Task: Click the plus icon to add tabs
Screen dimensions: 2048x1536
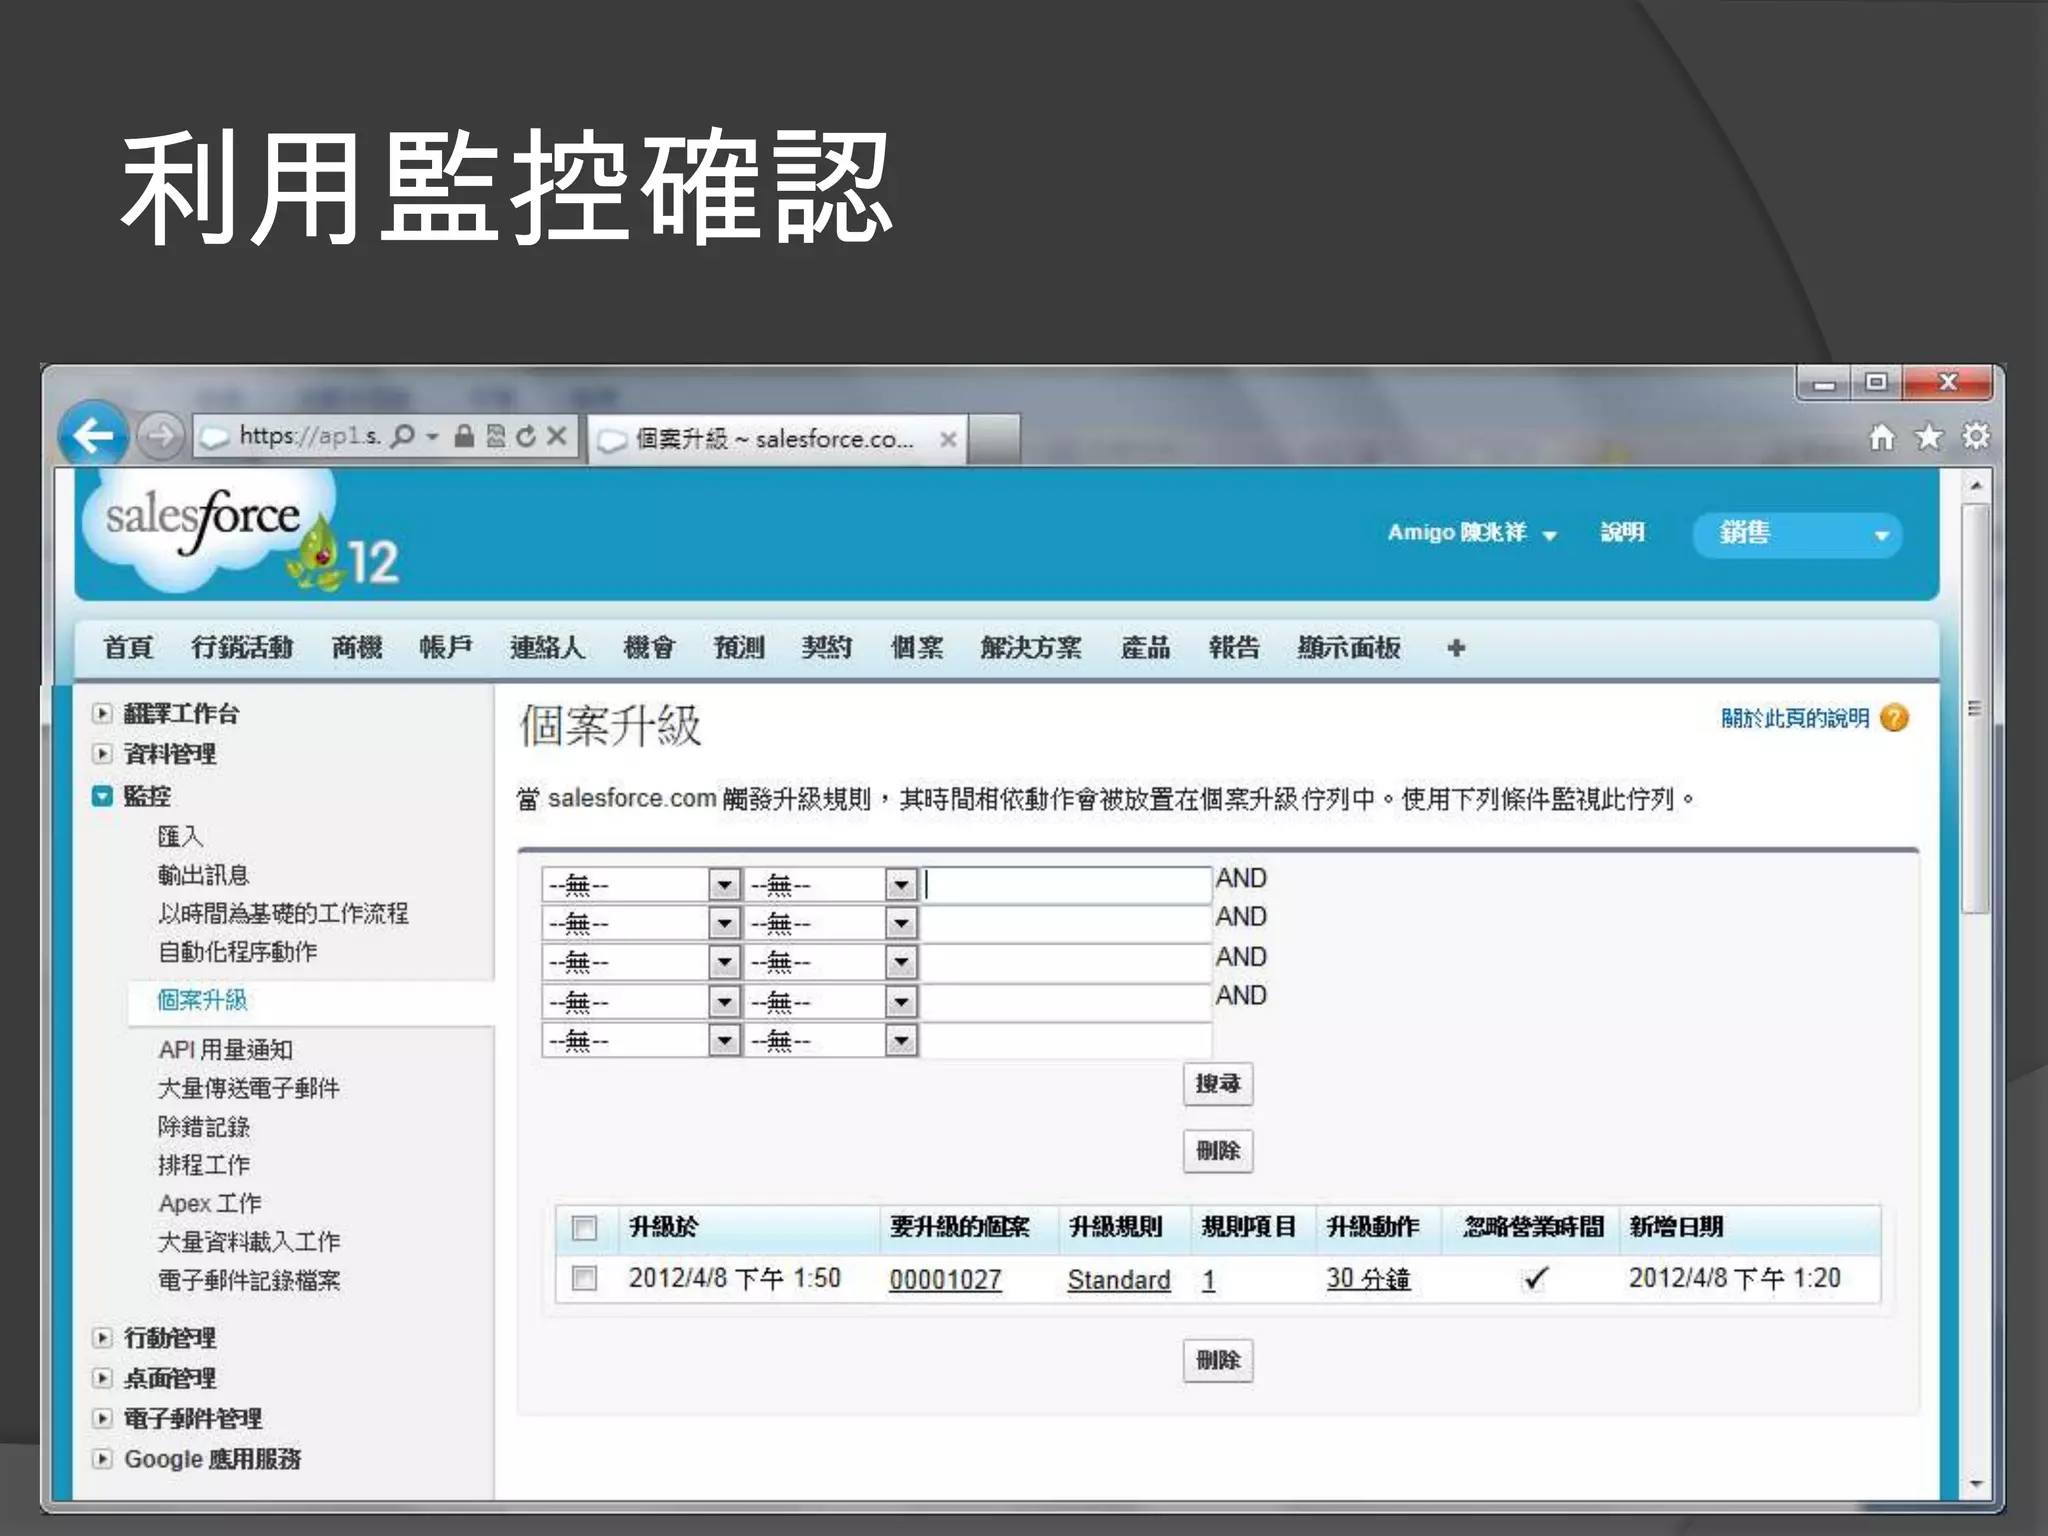Action: pyautogui.click(x=1456, y=648)
